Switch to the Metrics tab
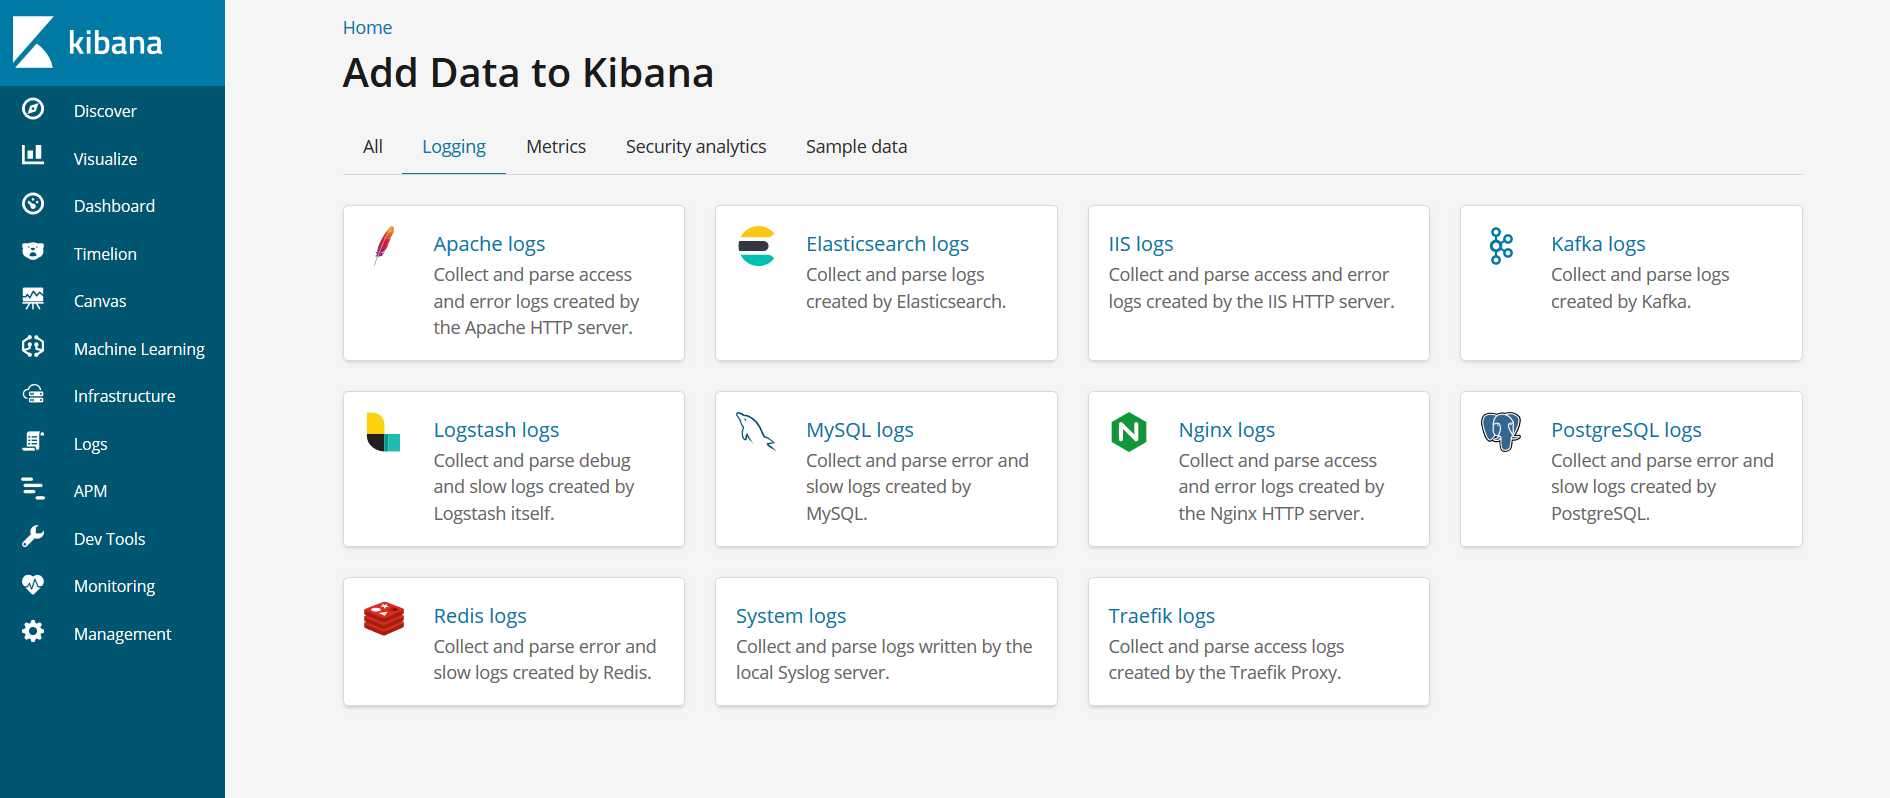This screenshot has width=1890, height=798. [556, 147]
